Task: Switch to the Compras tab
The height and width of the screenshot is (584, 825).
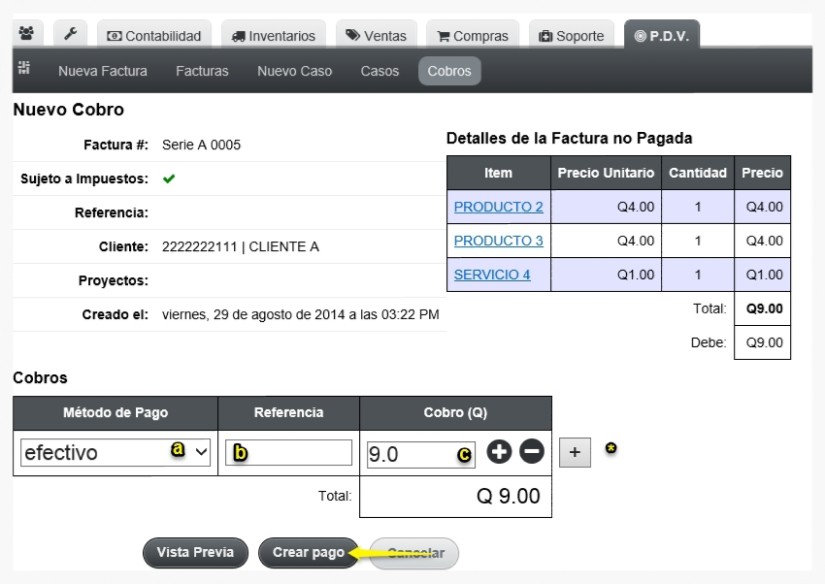Action: (x=472, y=36)
